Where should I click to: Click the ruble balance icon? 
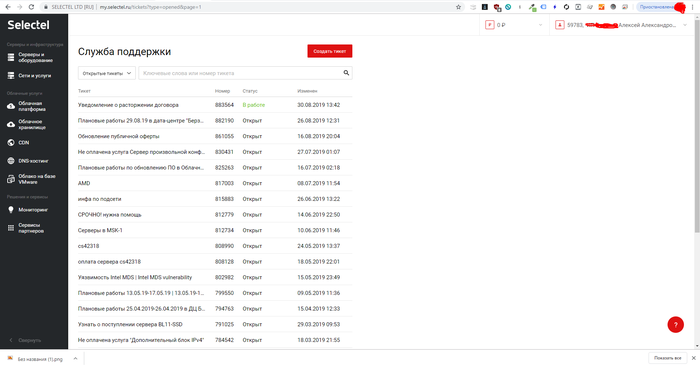(x=489, y=25)
